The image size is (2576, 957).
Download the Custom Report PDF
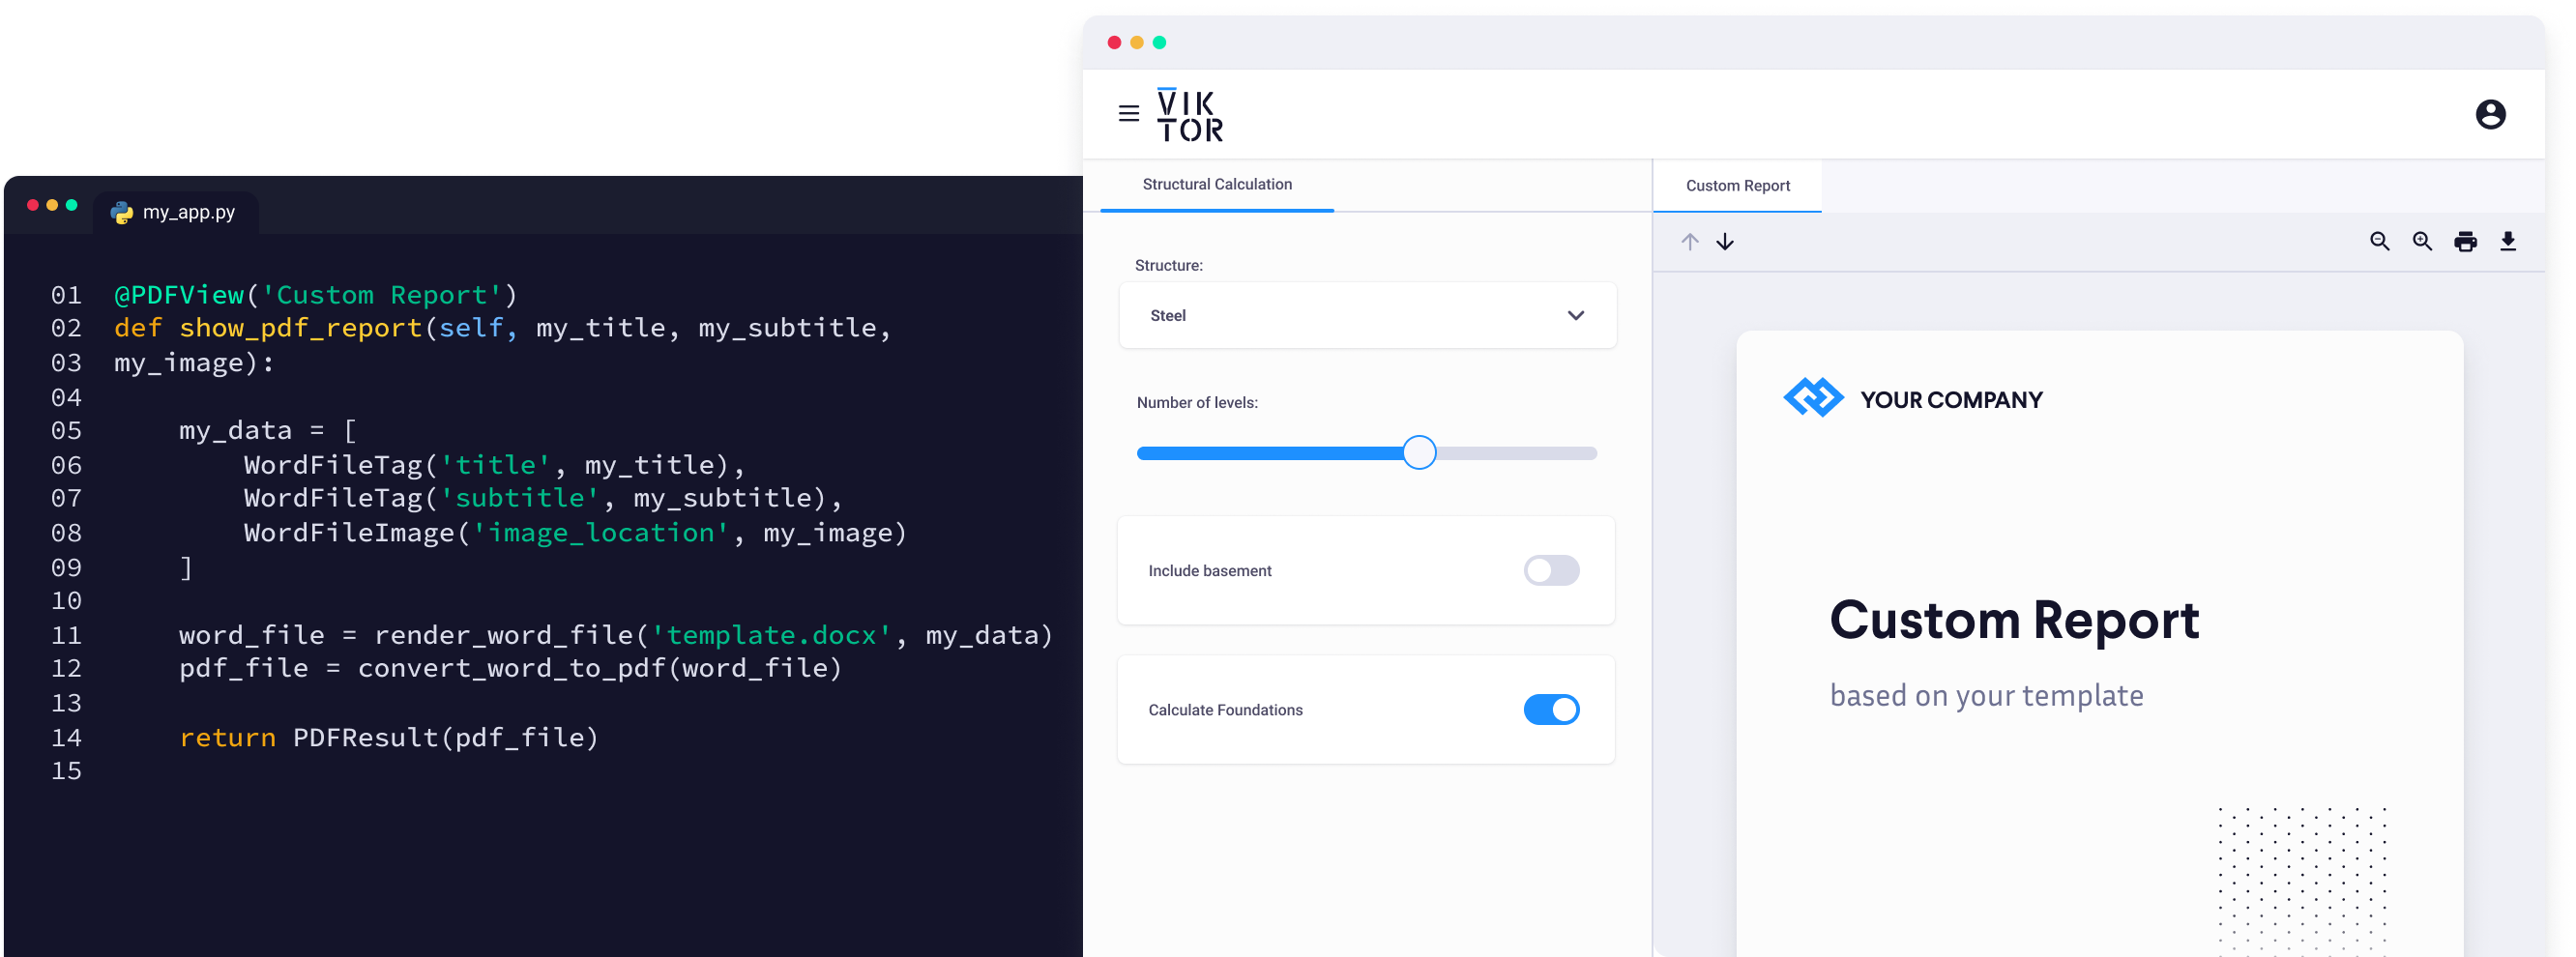[2507, 242]
